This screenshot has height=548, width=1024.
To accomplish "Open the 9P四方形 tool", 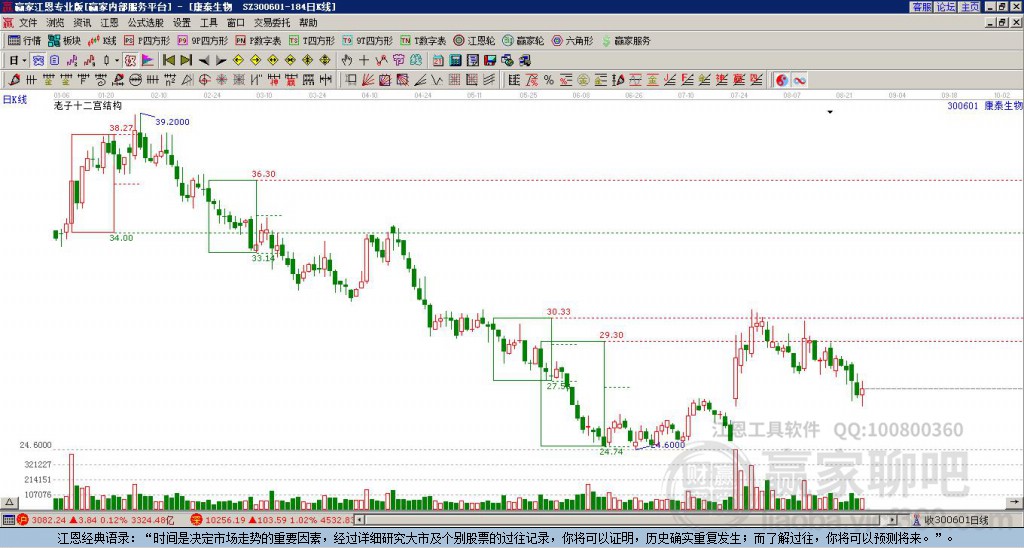I will coord(202,40).
